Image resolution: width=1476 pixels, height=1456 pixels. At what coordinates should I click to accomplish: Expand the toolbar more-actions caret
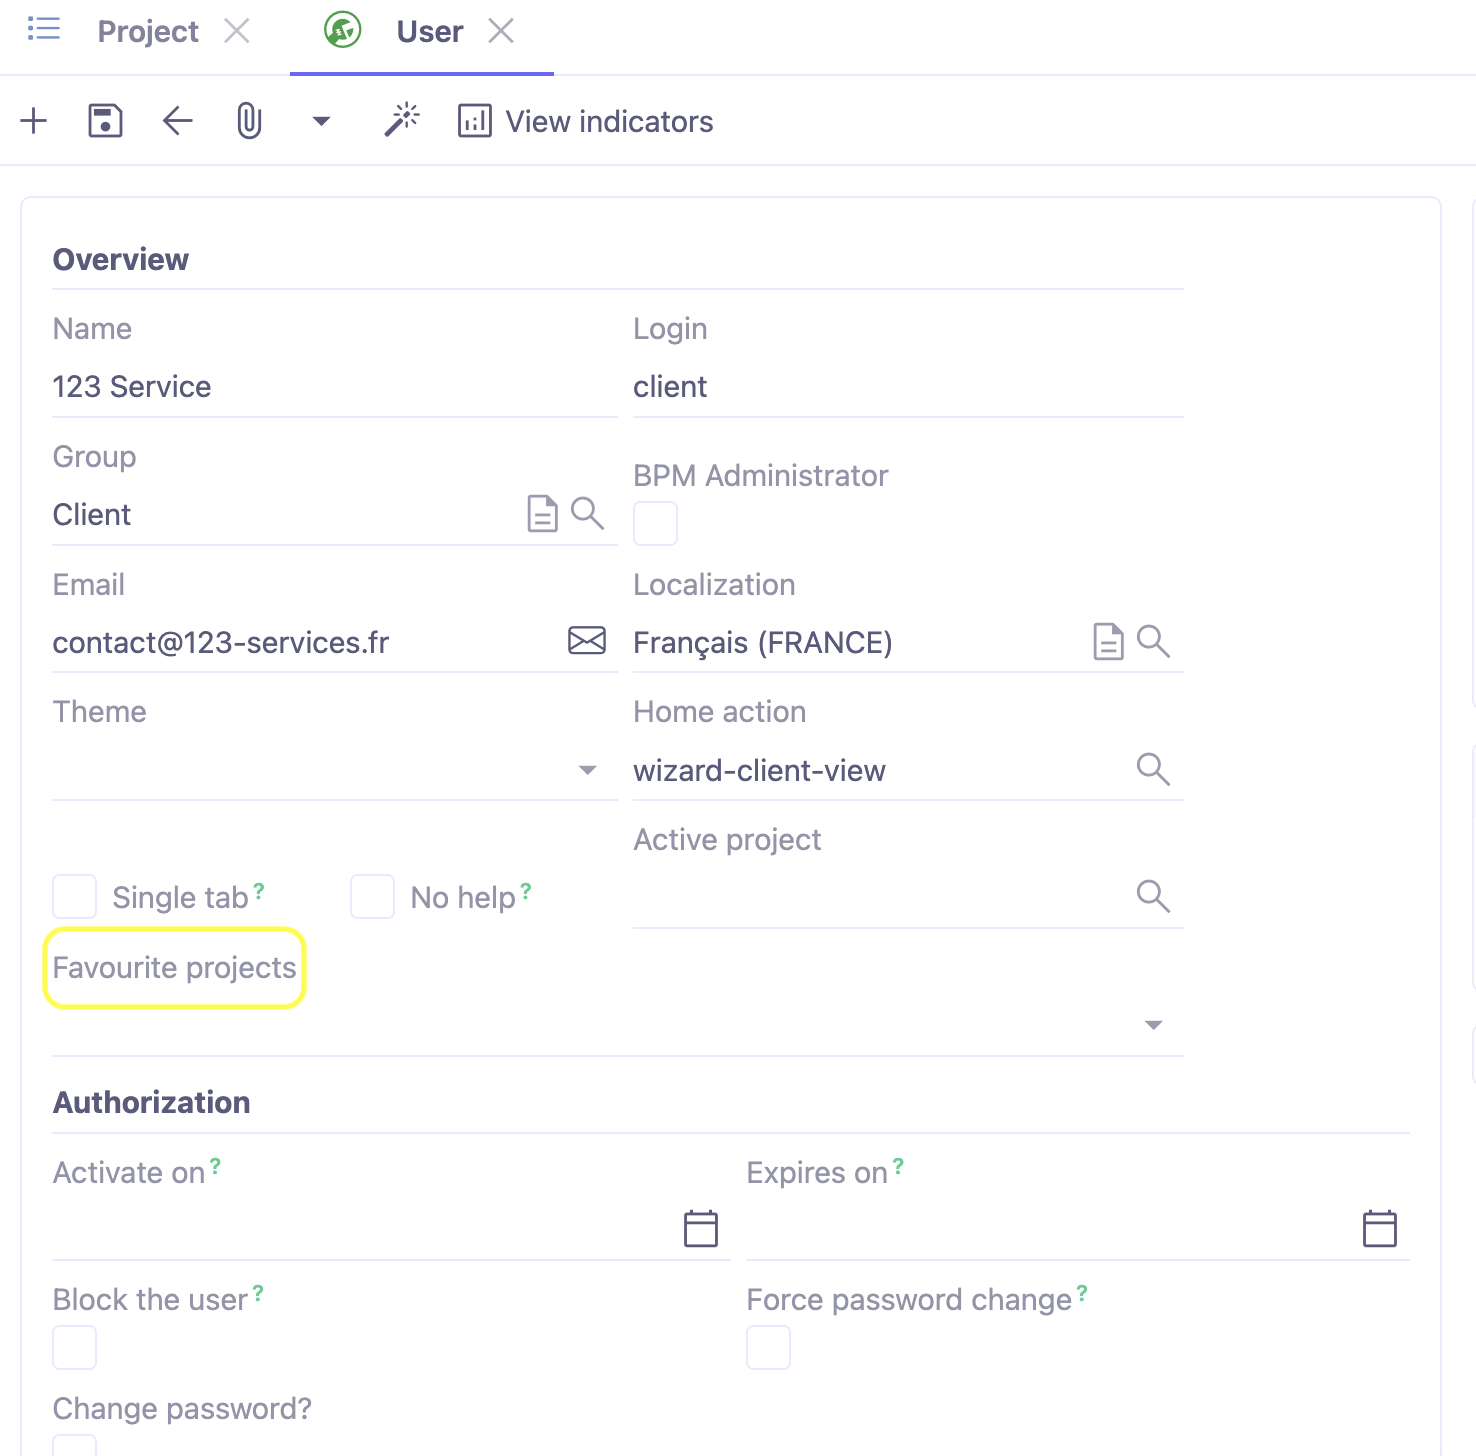click(321, 121)
